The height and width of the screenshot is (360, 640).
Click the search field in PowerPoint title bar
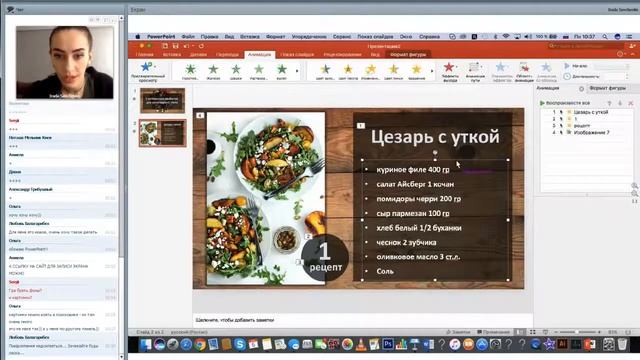586,46
